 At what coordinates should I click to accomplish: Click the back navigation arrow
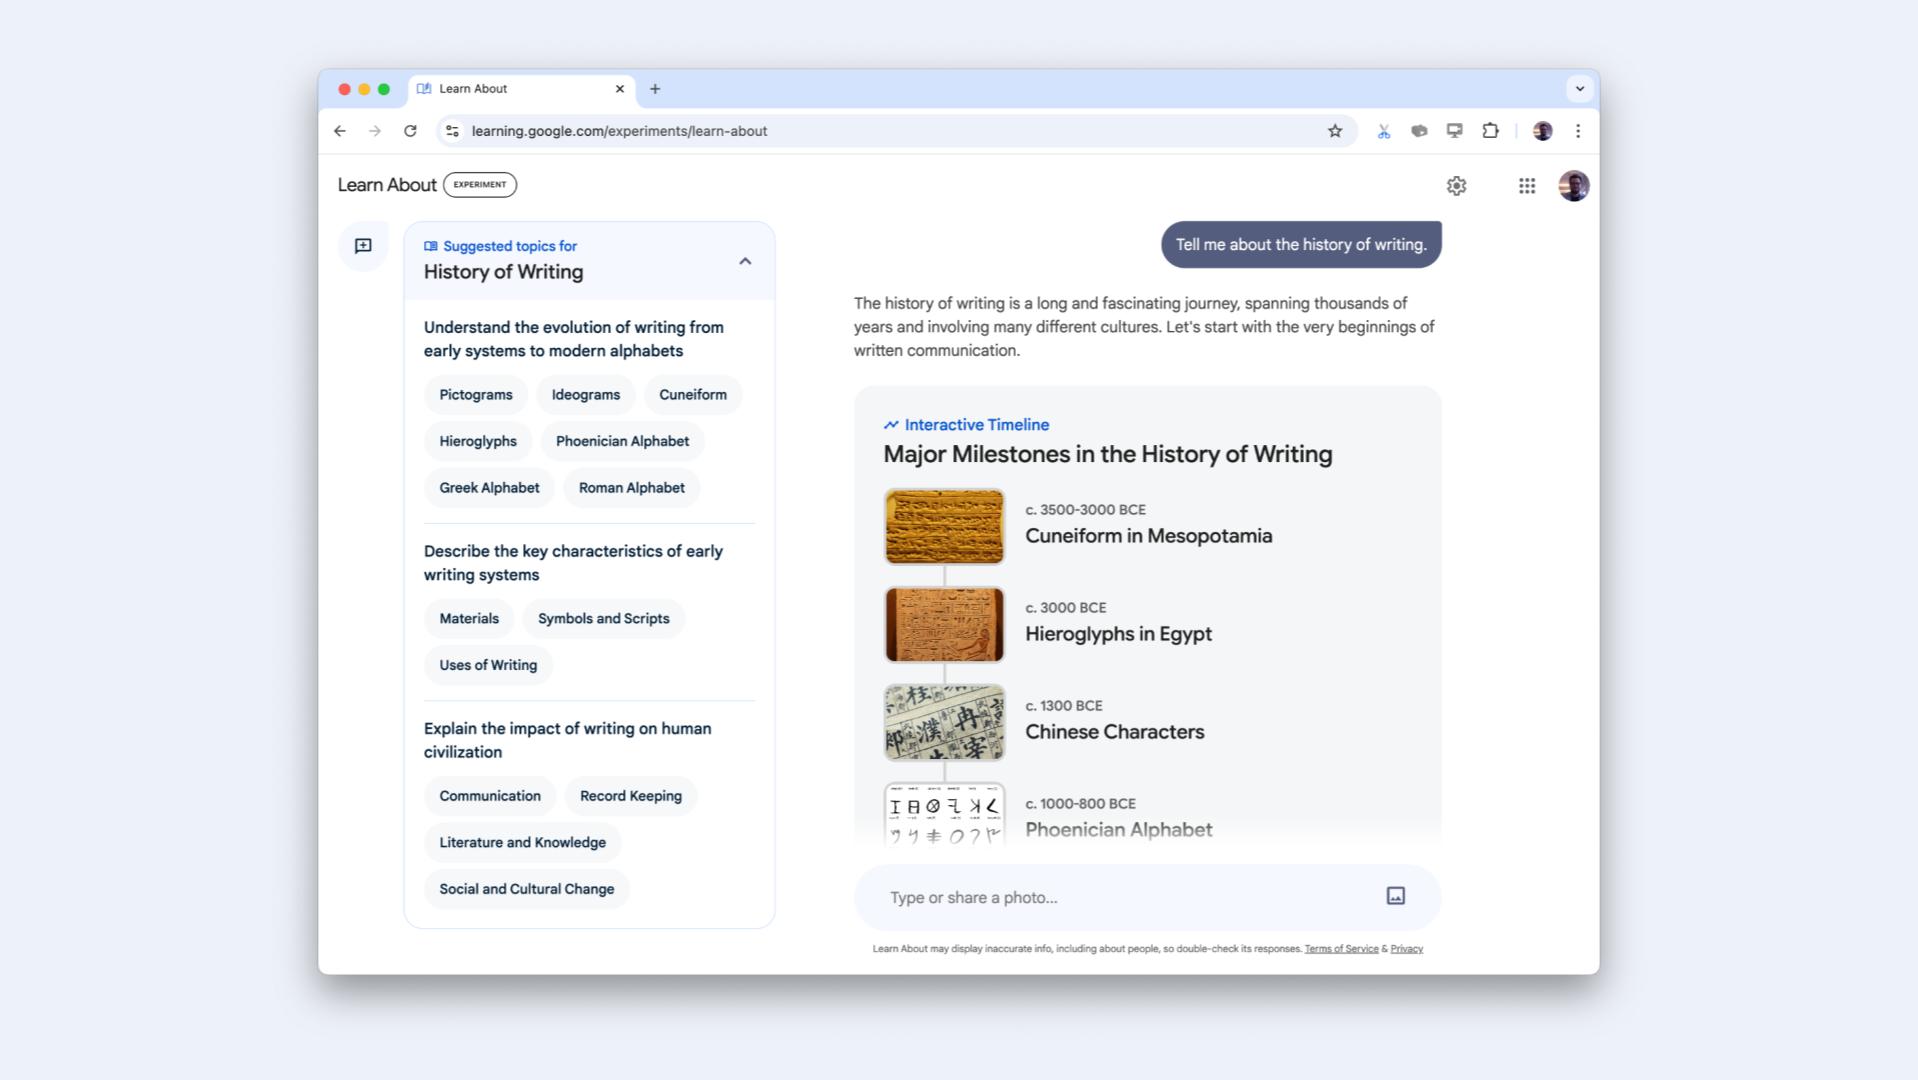point(340,131)
